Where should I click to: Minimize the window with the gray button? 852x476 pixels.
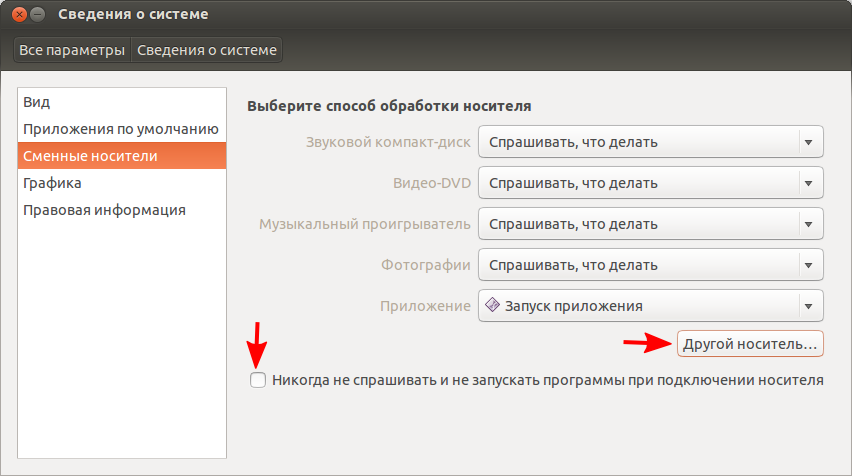(x=37, y=15)
